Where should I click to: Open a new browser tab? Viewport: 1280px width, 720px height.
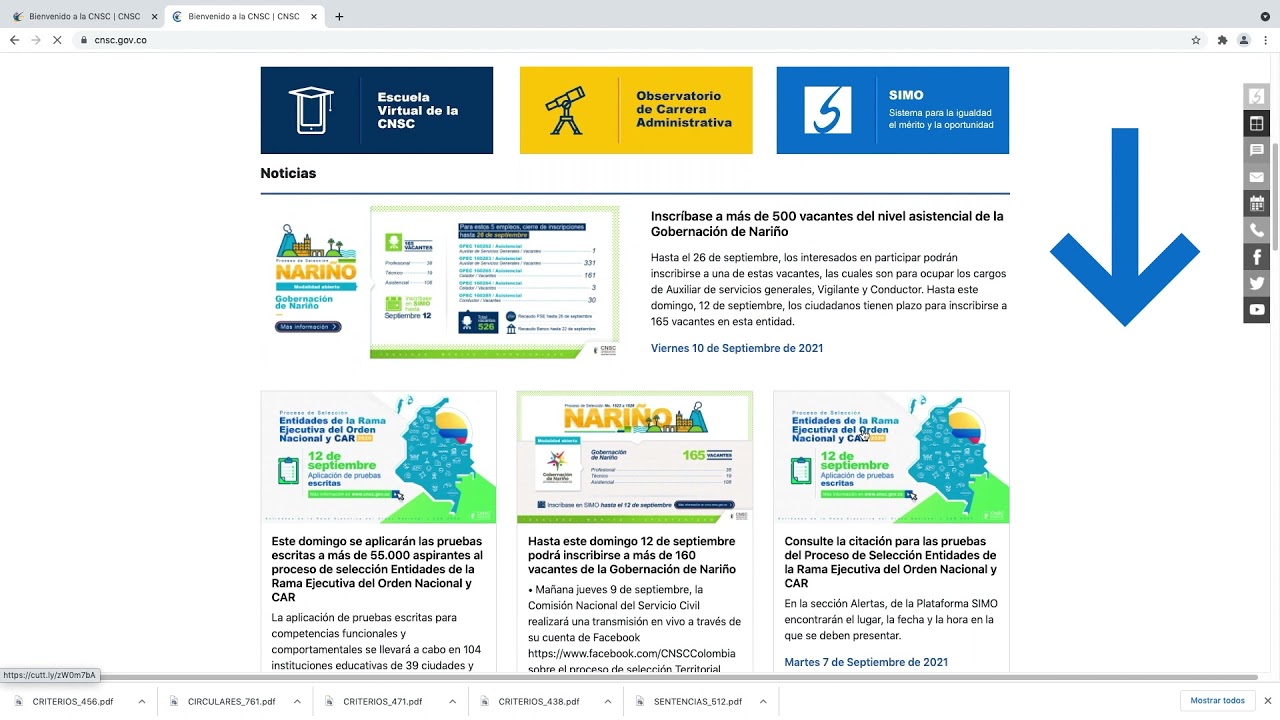coord(339,16)
